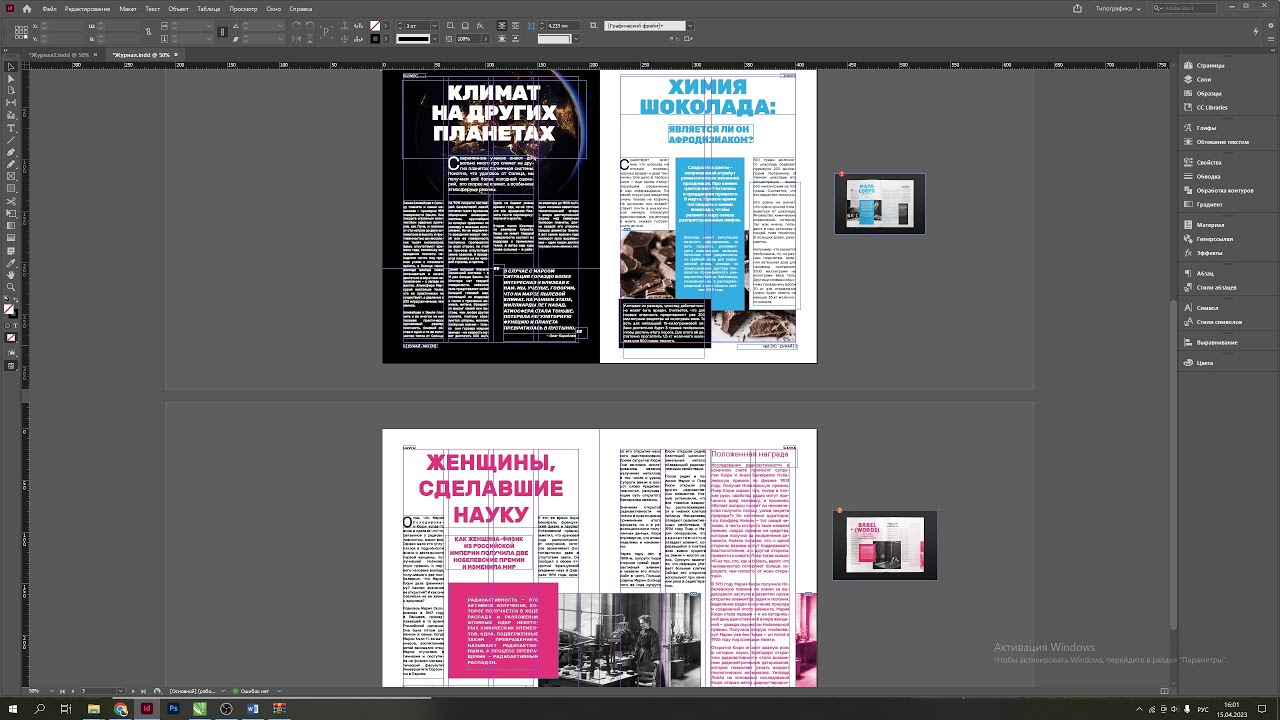Image resolution: width=1280 pixels, height=720 pixels.
Task: Open Chrome from the Windows taskbar
Action: coord(121,709)
